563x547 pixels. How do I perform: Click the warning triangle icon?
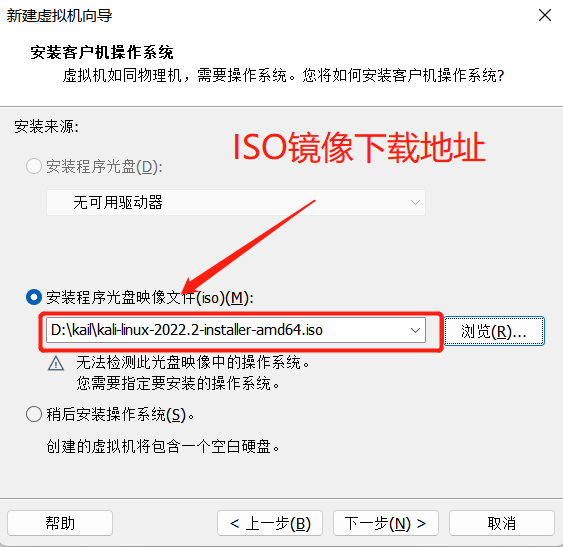pos(56,363)
